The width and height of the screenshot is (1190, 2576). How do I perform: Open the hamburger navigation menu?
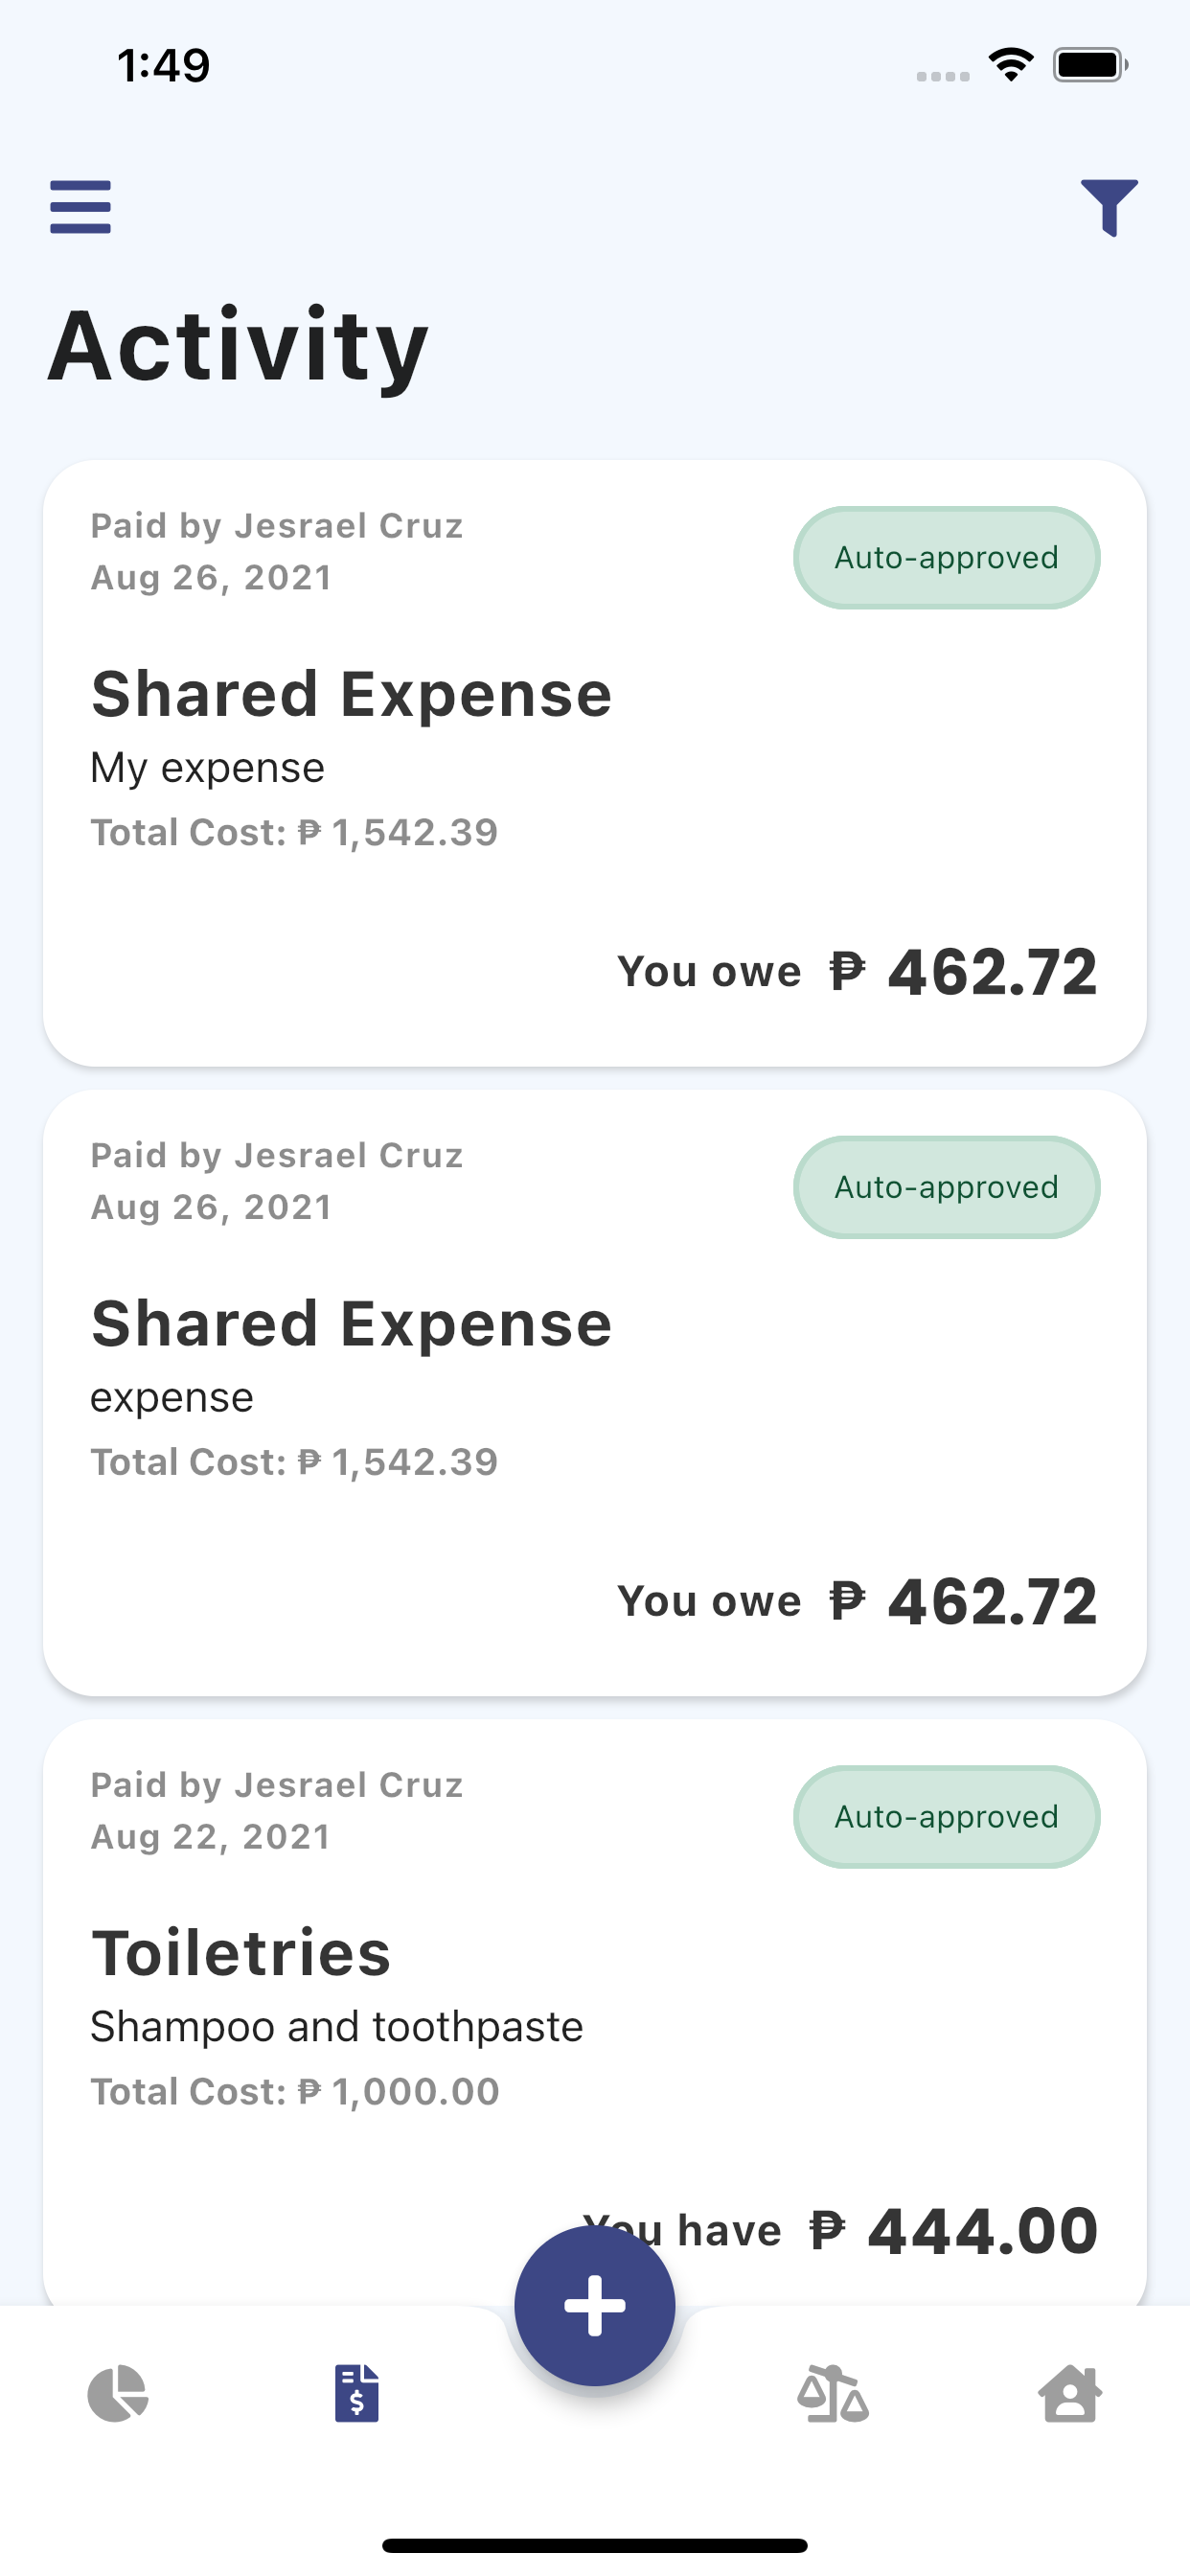tap(80, 207)
